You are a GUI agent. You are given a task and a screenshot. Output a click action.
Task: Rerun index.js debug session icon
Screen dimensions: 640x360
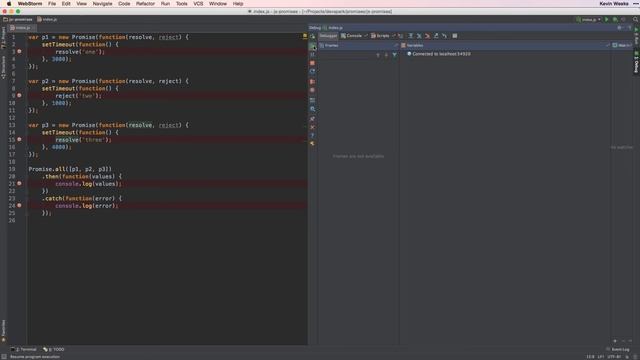312,37
